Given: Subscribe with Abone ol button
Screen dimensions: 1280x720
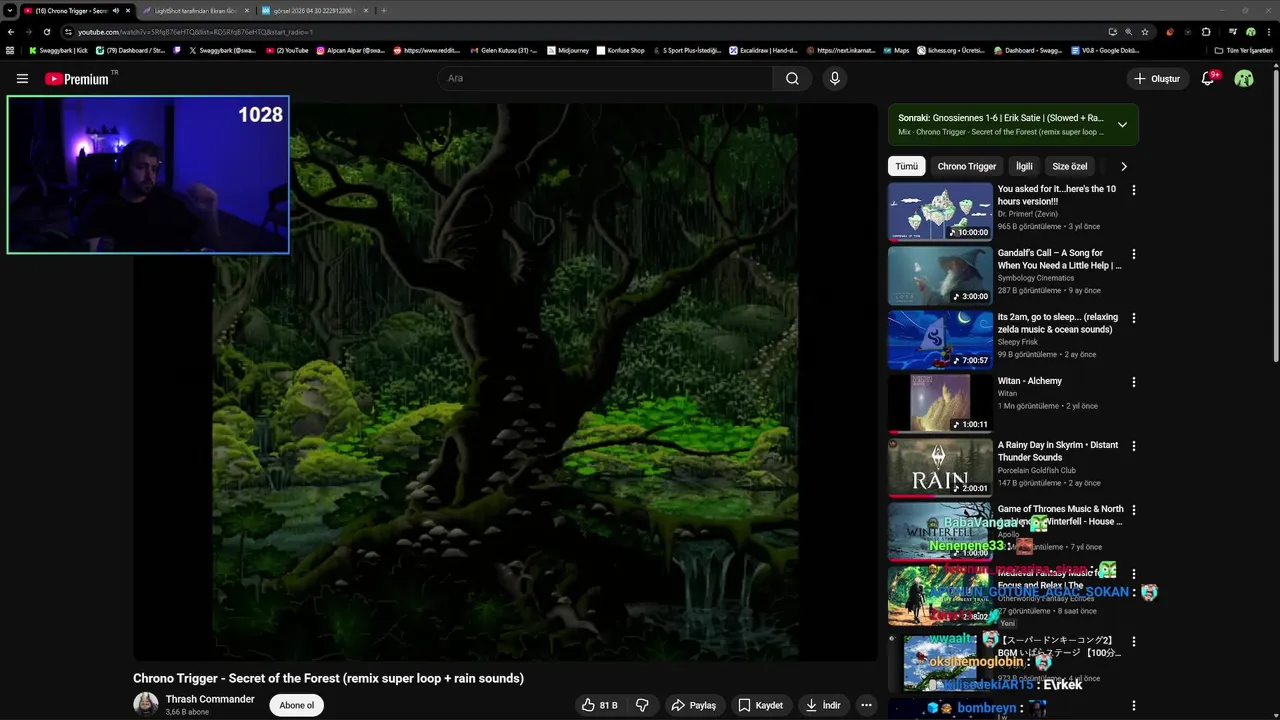Looking at the screenshot, I should (297, 705).
